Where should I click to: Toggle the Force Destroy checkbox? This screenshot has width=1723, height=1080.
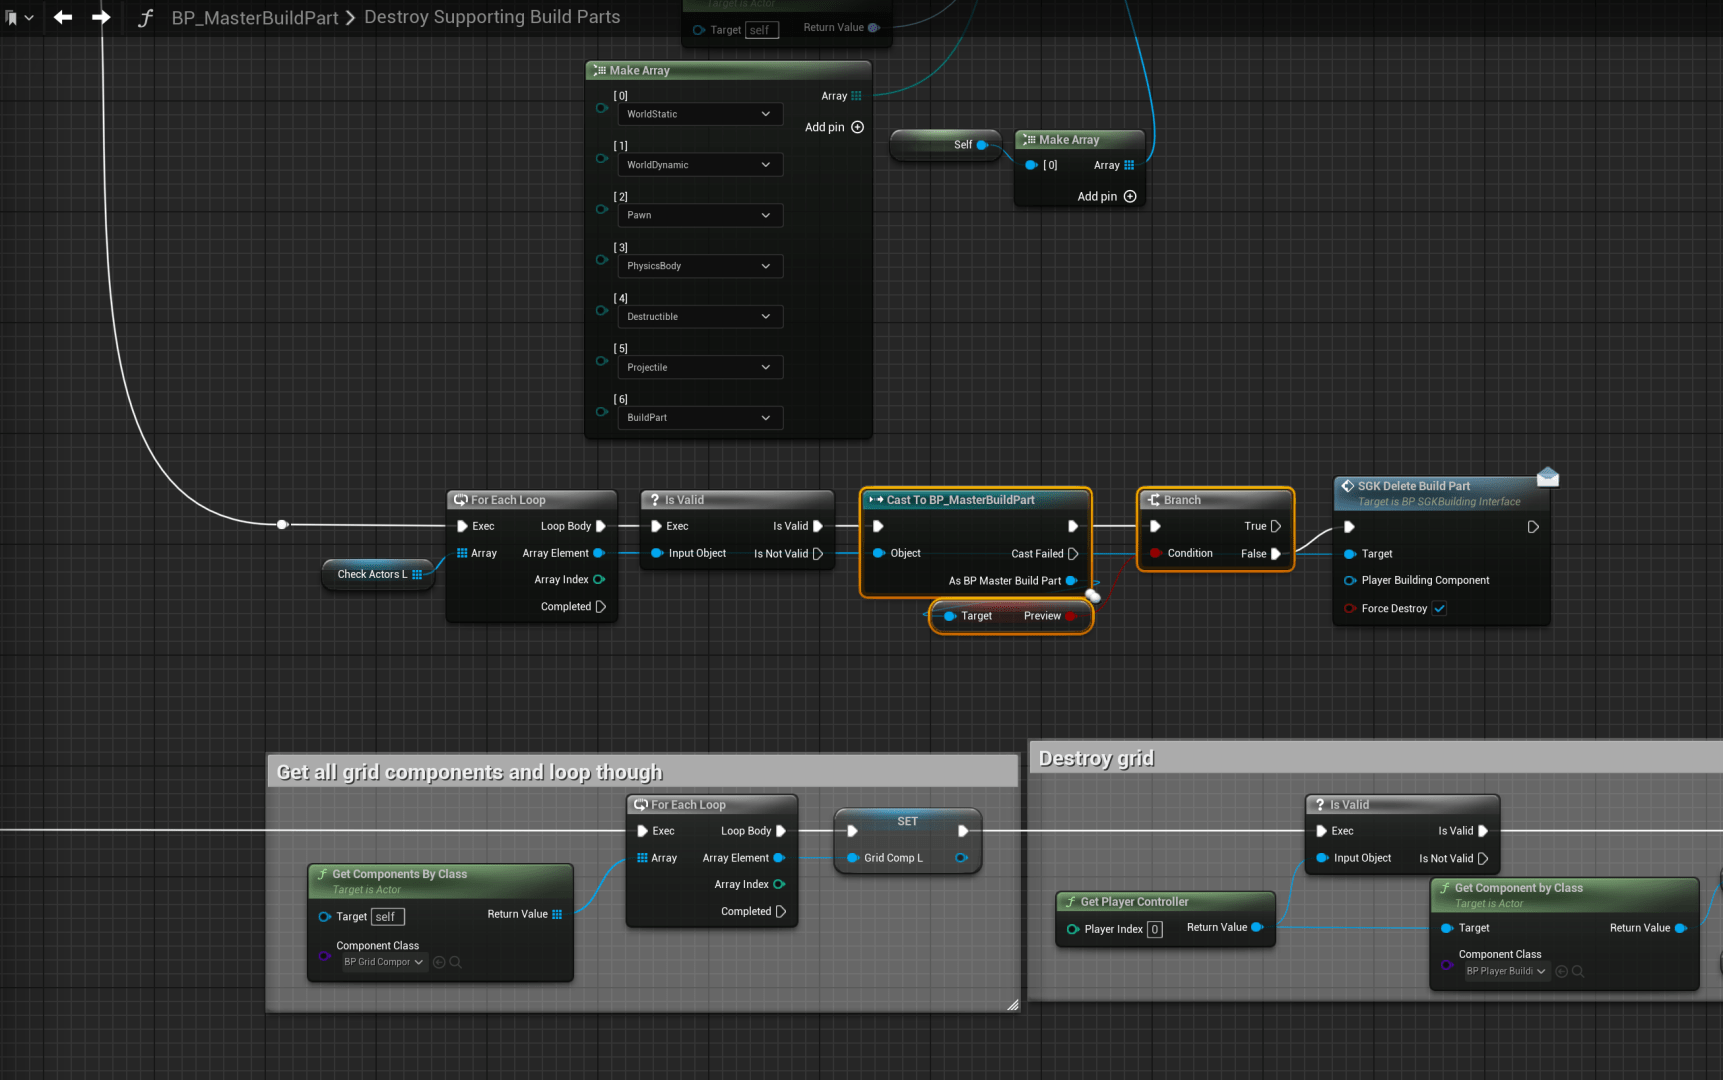click(x=1439, y=608)
